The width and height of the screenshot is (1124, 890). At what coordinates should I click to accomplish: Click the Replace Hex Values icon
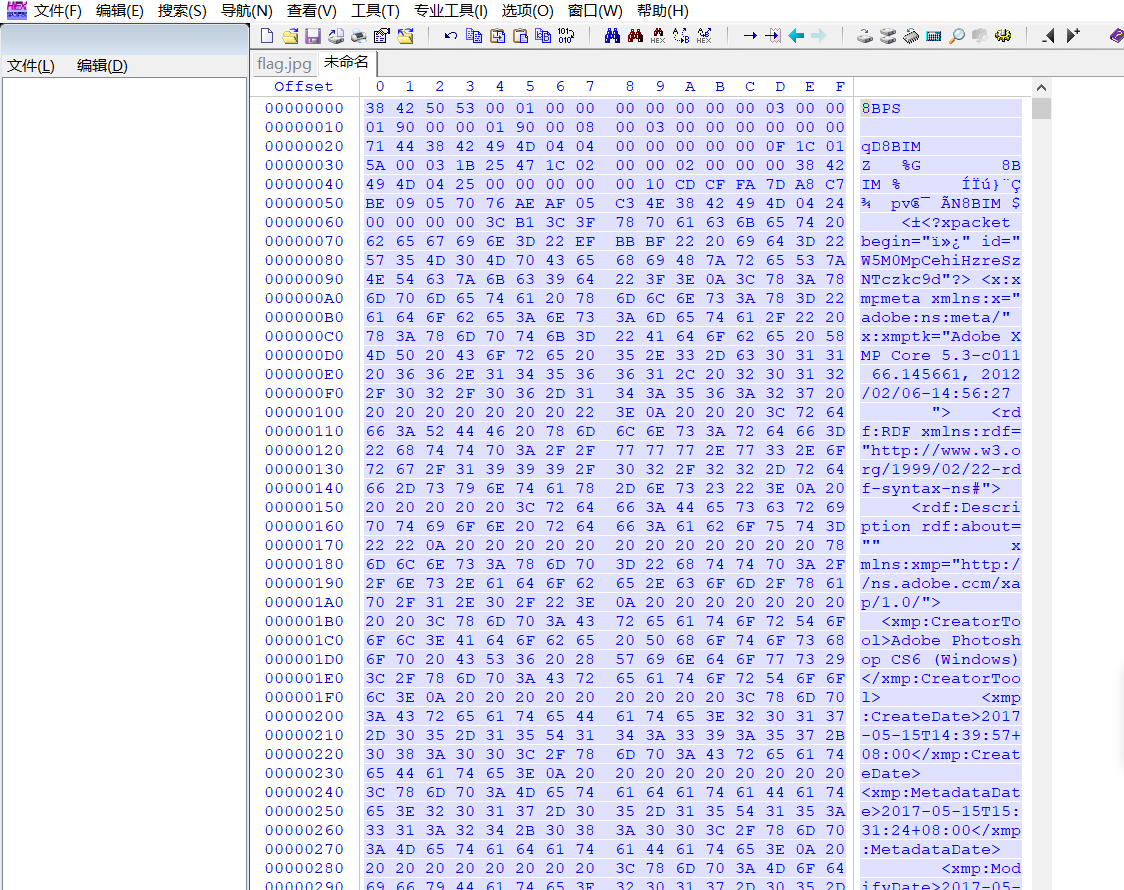(704, 36)
